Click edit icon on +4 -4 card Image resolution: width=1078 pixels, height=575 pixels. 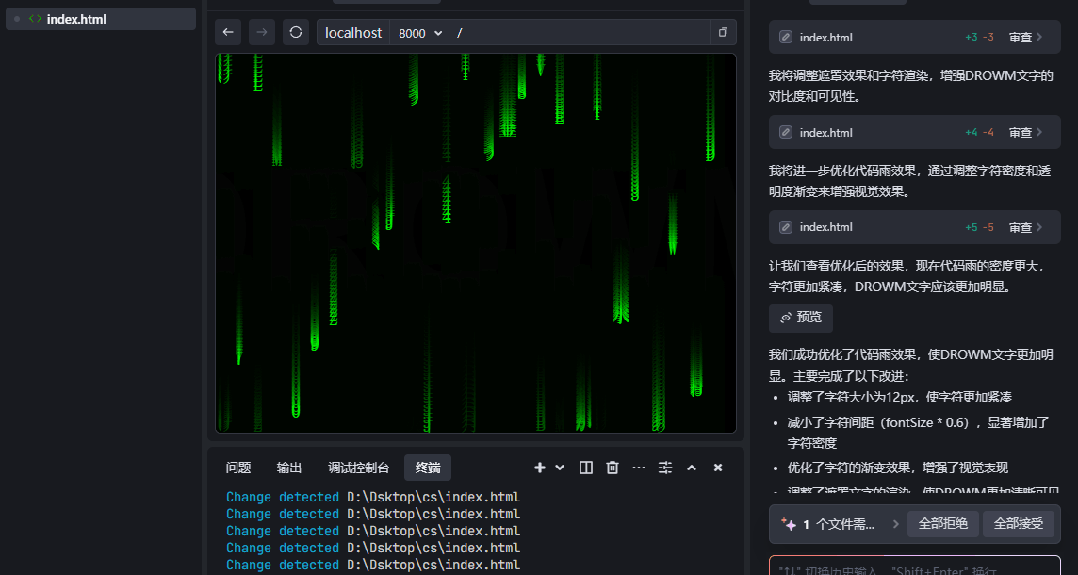[x=786, y=132]
